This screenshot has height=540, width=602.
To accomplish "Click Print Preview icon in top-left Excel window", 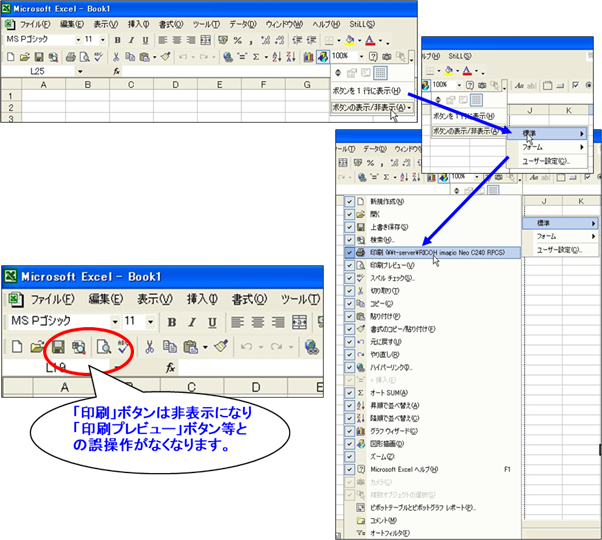I will [x=84, y=57].
